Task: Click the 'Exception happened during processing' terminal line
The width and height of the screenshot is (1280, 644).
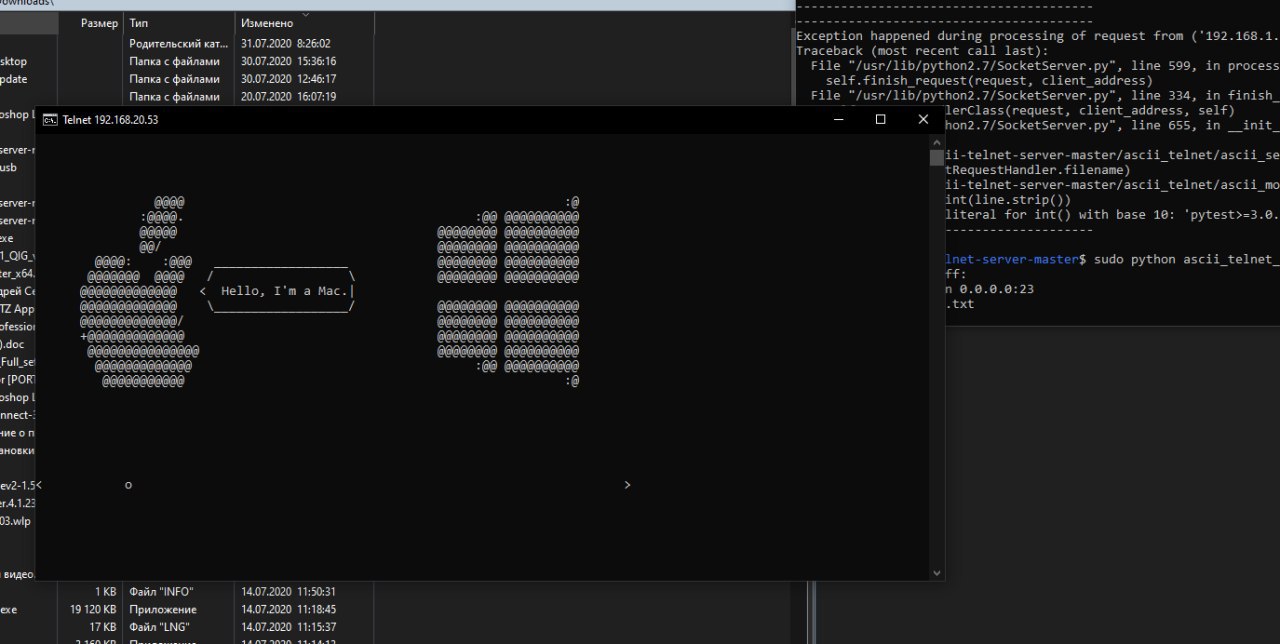Action: click(1038, 36)
